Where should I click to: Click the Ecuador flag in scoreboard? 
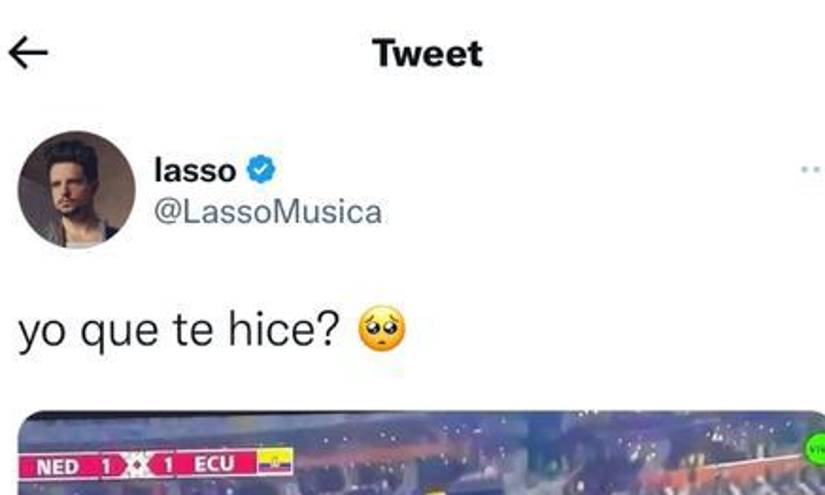(275, 462)
